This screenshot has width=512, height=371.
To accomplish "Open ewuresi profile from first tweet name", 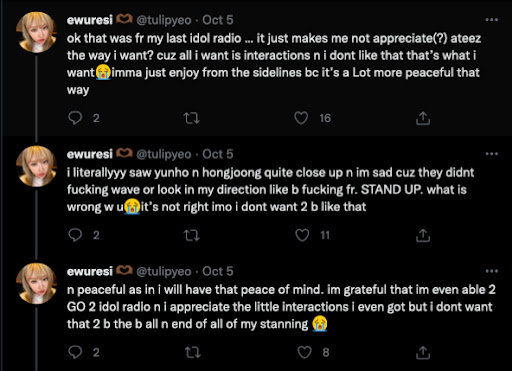I will pyautogui.click(x=90, y=20).
